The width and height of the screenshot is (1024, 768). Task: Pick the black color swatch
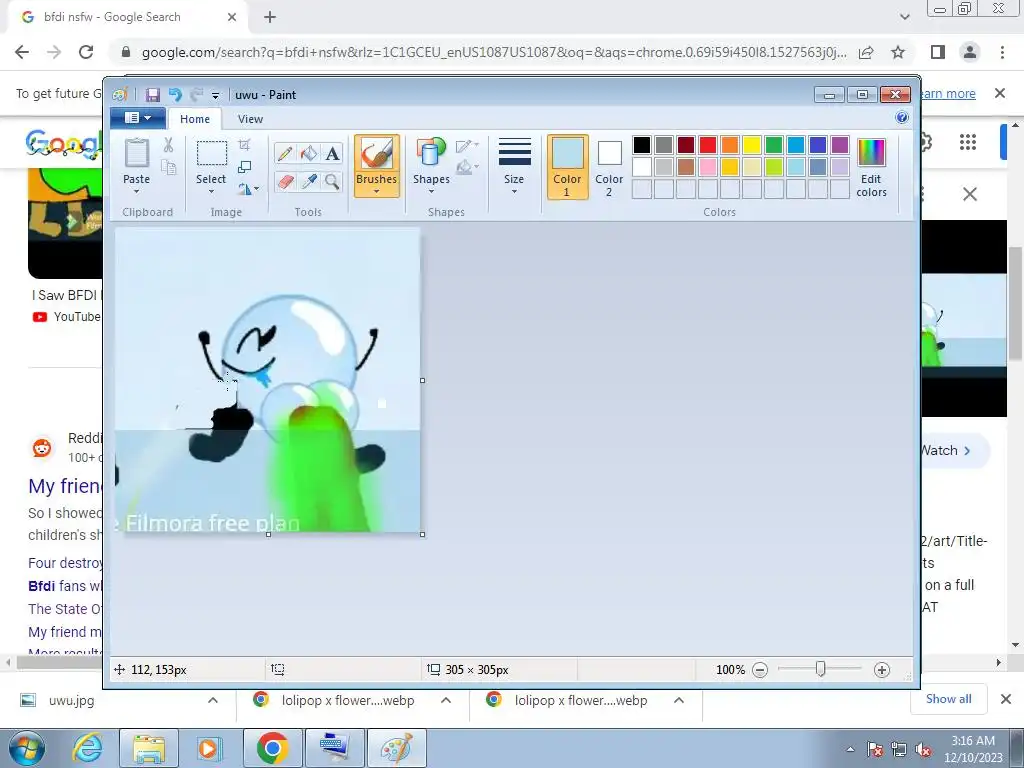click(642, 145)
